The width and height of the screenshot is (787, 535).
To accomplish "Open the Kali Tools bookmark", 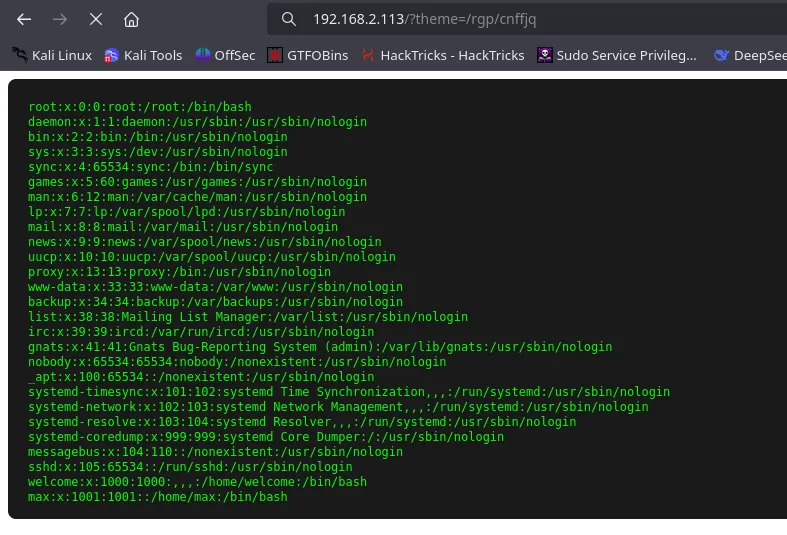I will click(x=143, y=55).
